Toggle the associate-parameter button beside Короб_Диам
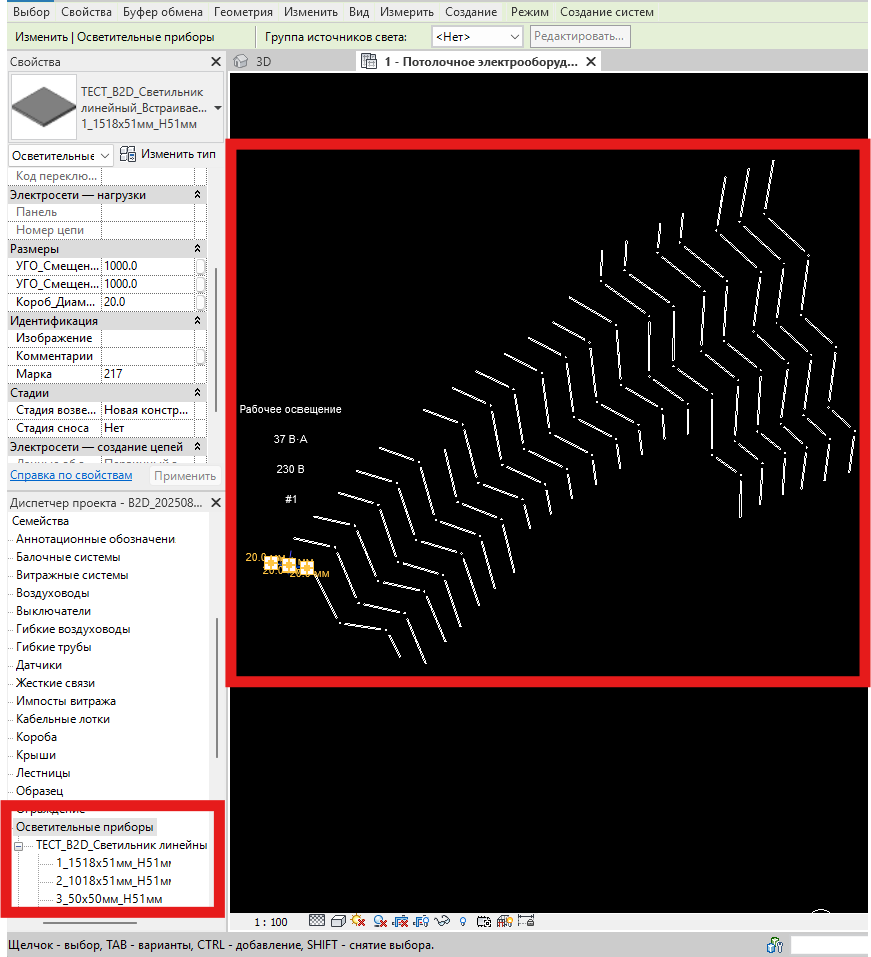Image resolution: width=871 pixels, height=957 pixels. 200,302
